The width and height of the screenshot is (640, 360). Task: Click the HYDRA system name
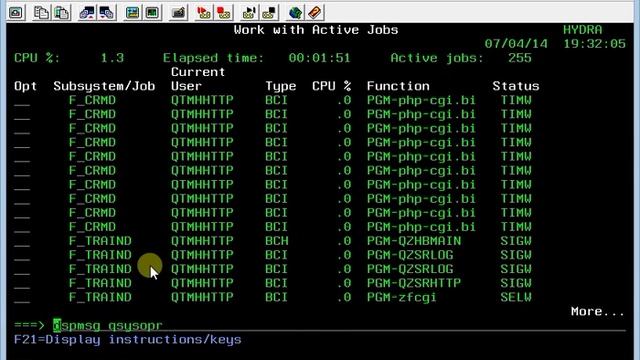pyautogui.click(x=582, y=30)
